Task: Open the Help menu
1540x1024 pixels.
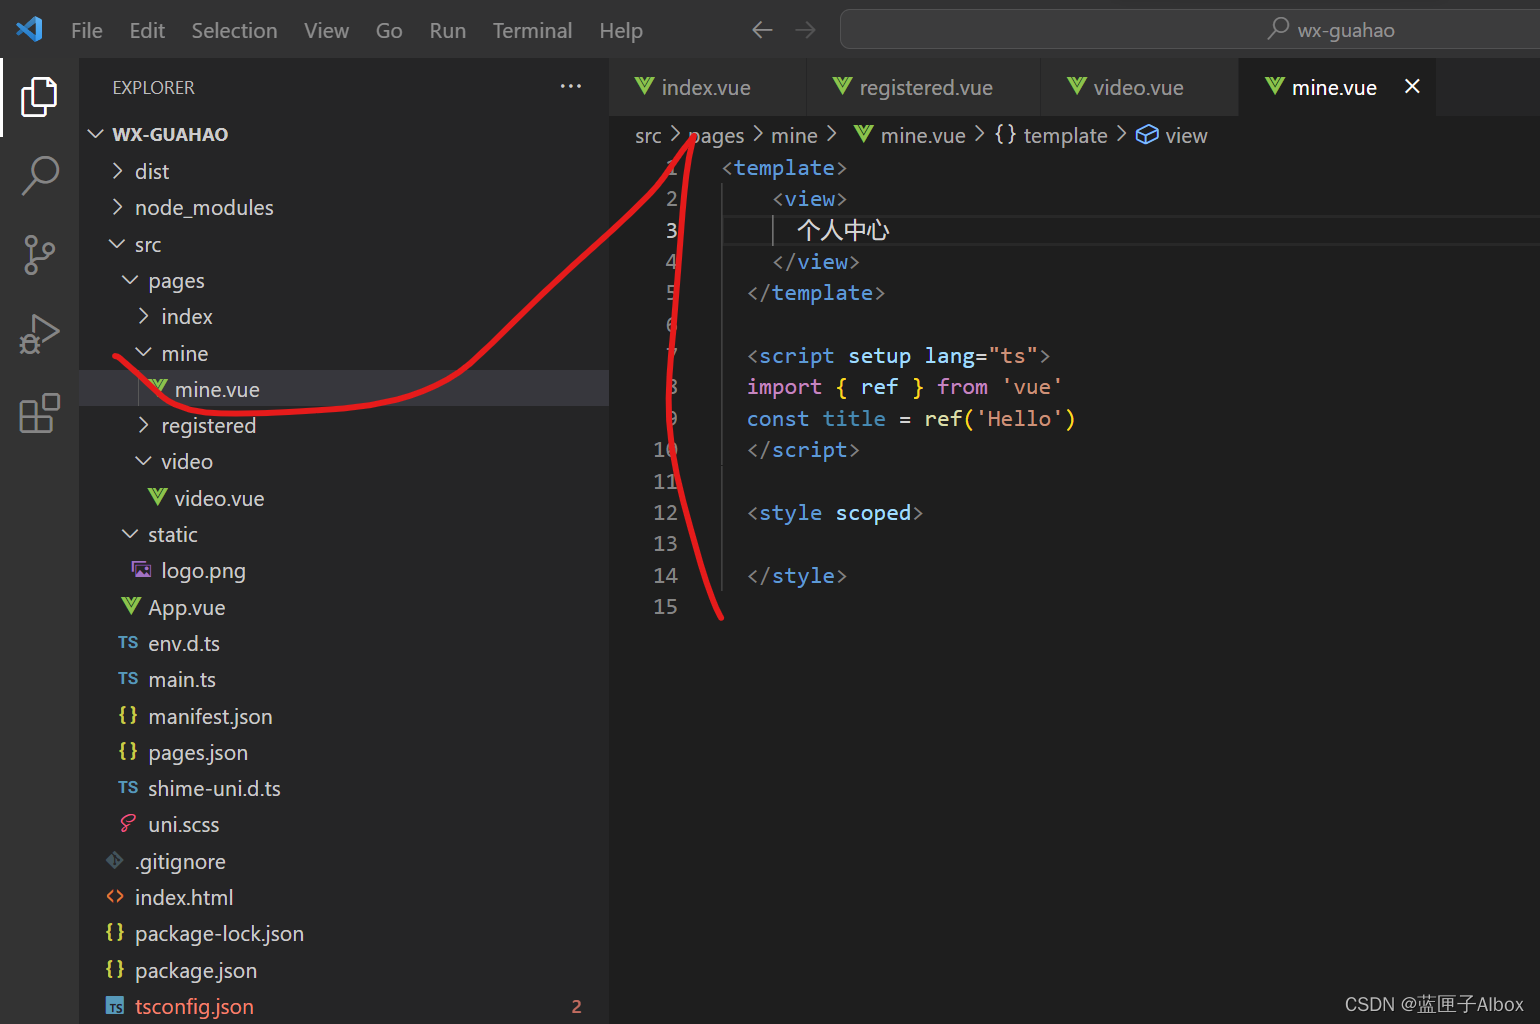Action: pyautogui.click(x=621, y=30)
